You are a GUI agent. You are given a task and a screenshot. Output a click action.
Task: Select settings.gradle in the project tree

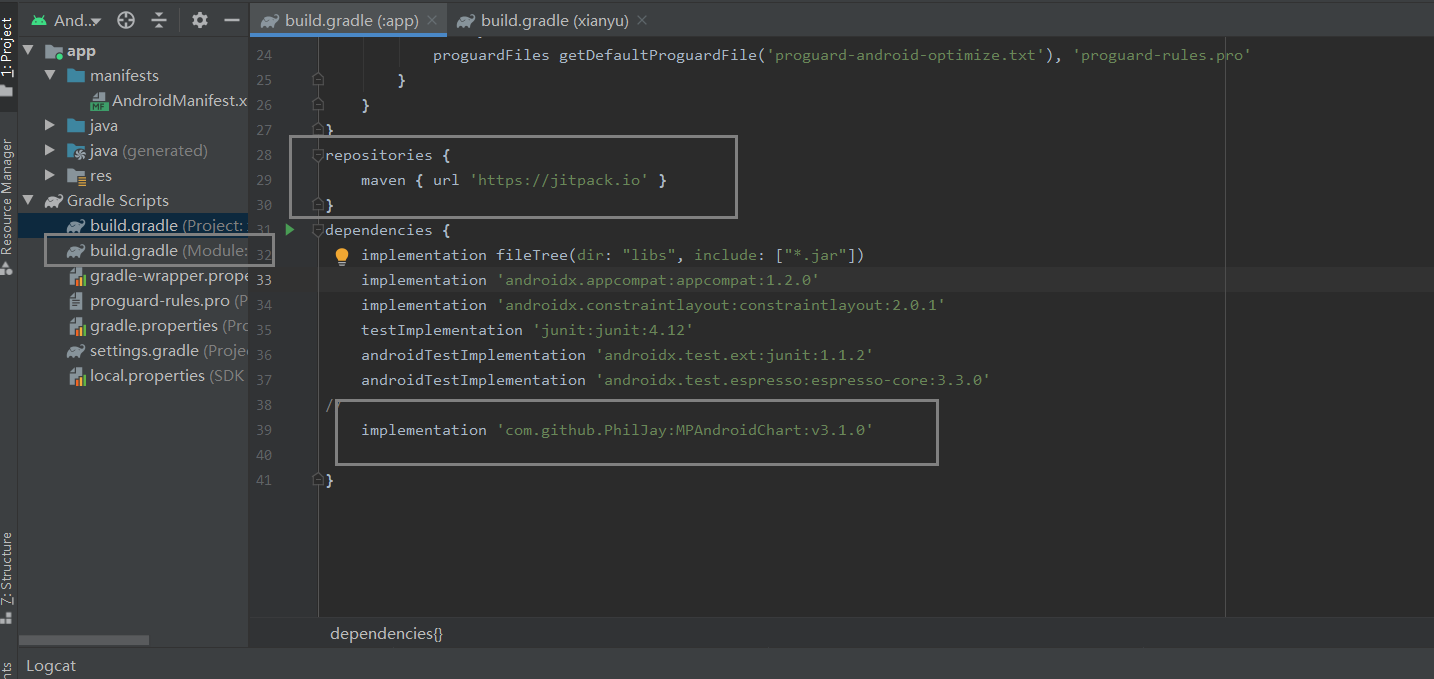tap(144, 351)
